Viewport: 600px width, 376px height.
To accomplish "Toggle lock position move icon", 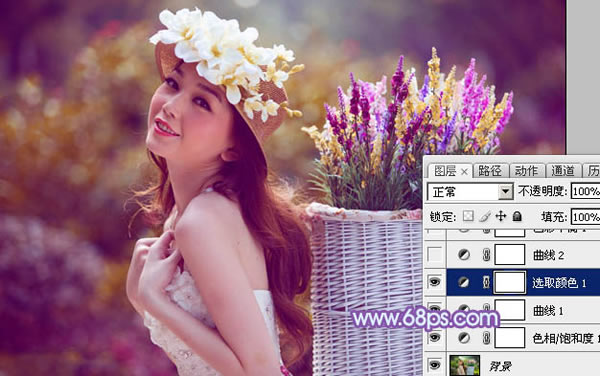I will (x=501, y=216).
